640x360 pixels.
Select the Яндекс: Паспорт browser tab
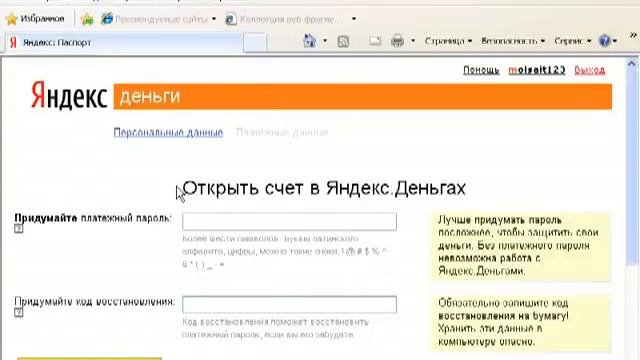point(124,42)
